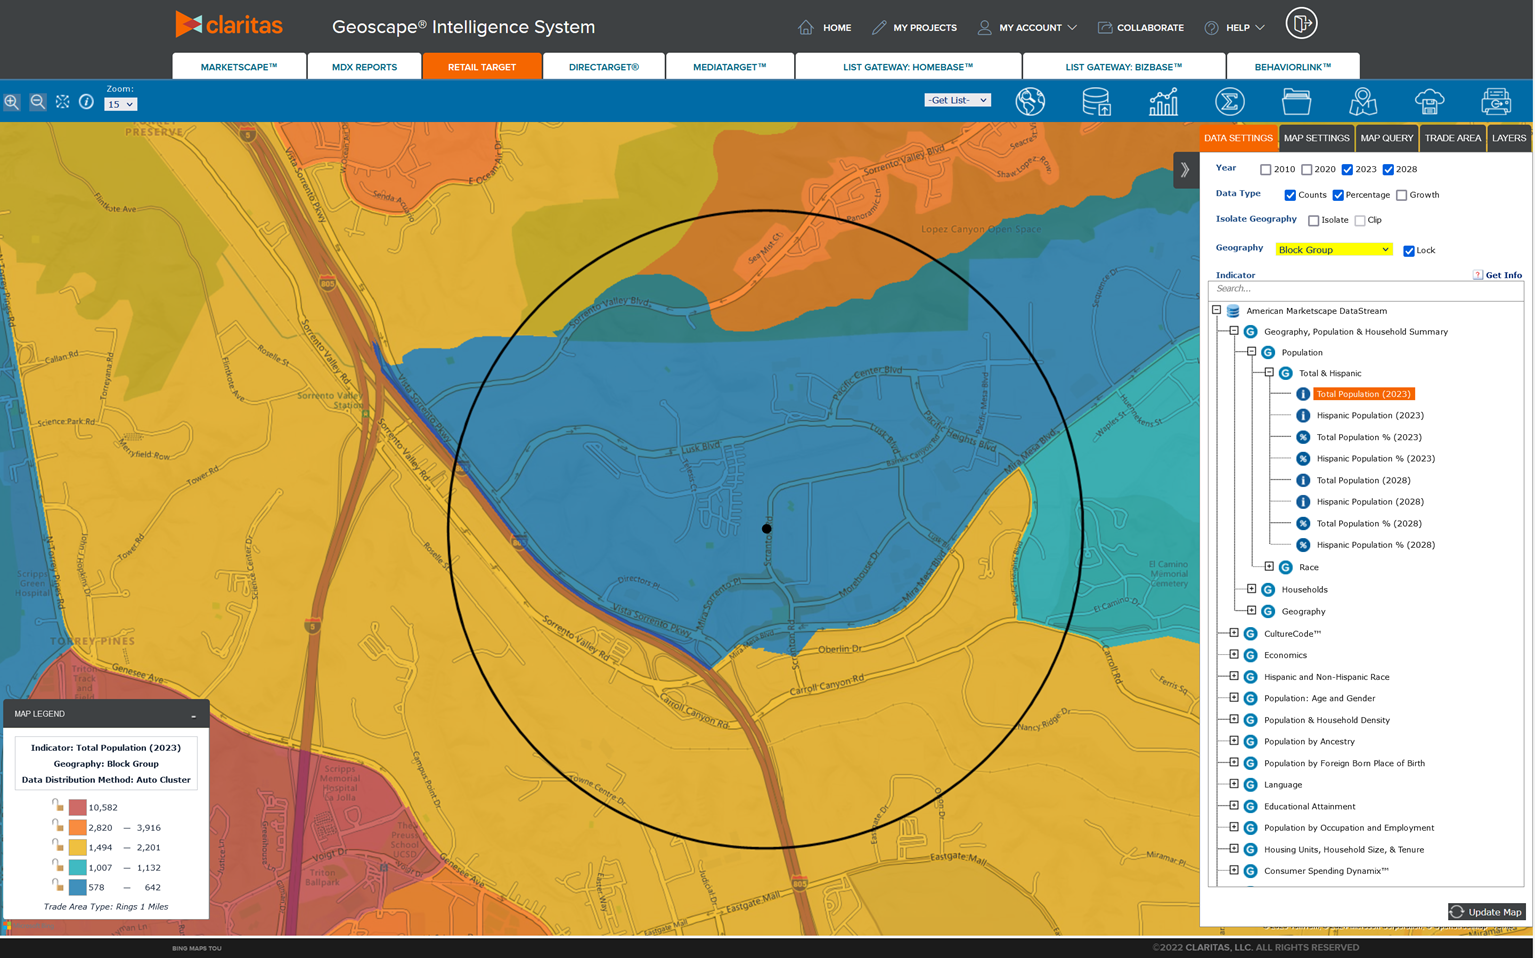This screenshot has width=1536, height=959.
Task: Enable the Growth data type checkbox
Action: pos(1400,195)
